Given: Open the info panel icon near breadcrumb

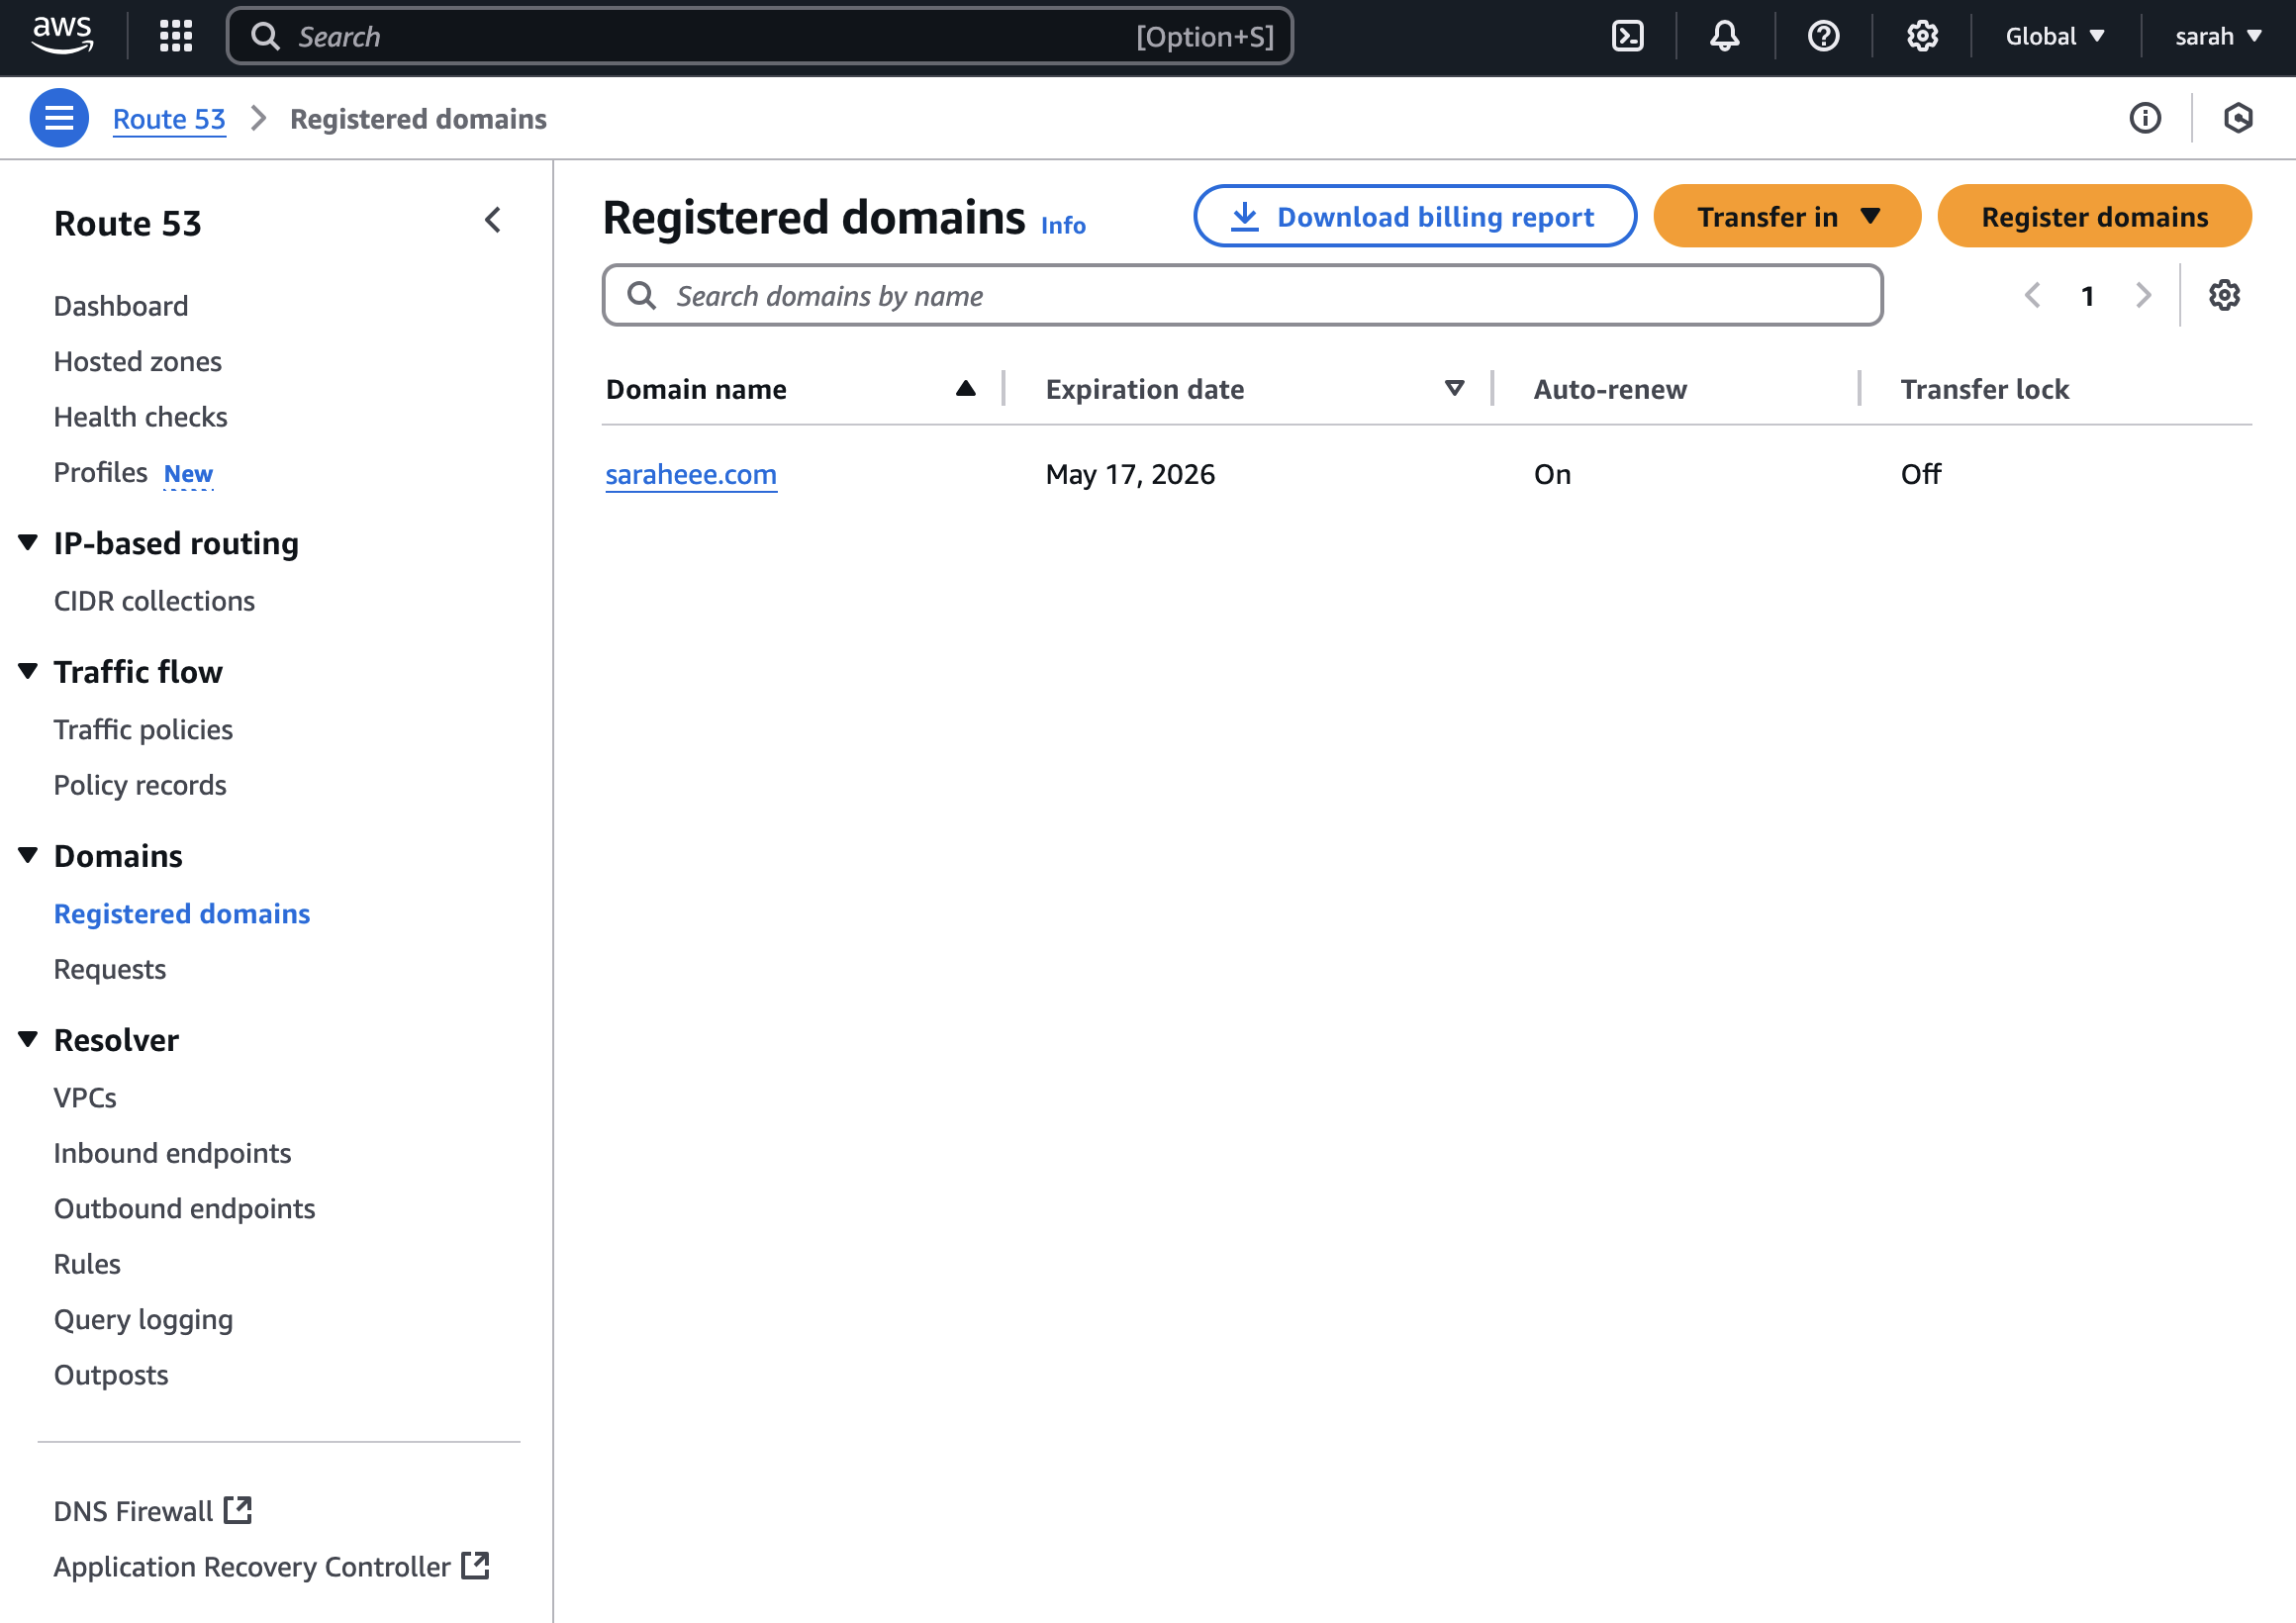Looking at the screenshot, I should 2144,118.
